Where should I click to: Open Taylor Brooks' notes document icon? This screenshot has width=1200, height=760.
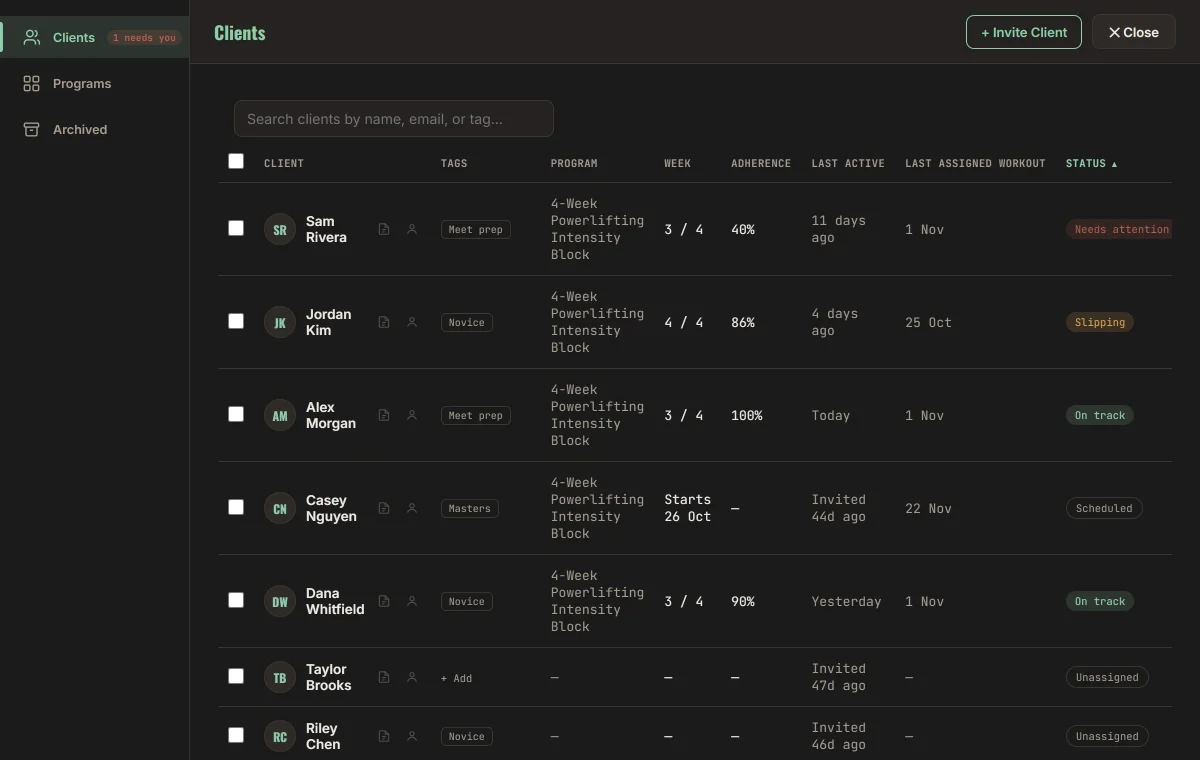[x=384, y=677]
